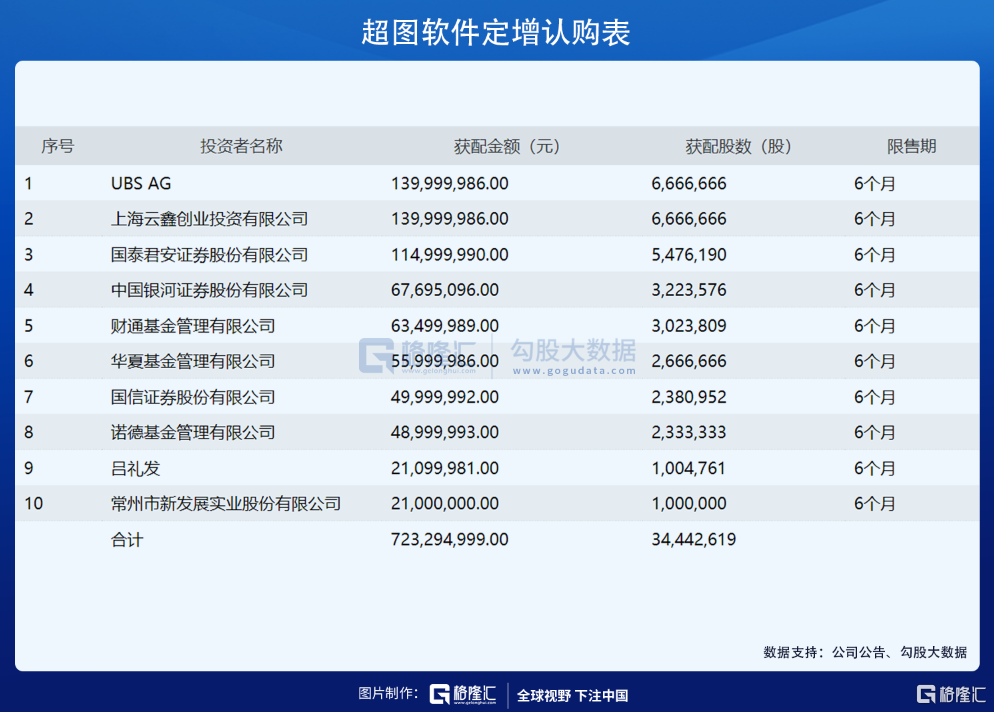This screenshot has width=994, height=712.
Task: Select the share count 2,666,666
Action: tap(689, 361)
